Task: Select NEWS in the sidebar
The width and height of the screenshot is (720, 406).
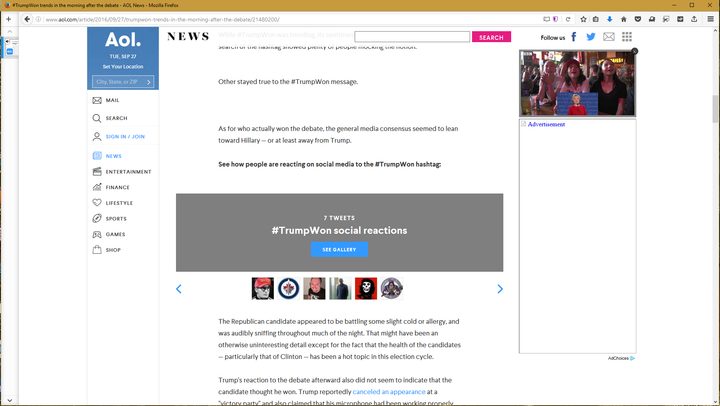Action: click(x=113, y=156)
